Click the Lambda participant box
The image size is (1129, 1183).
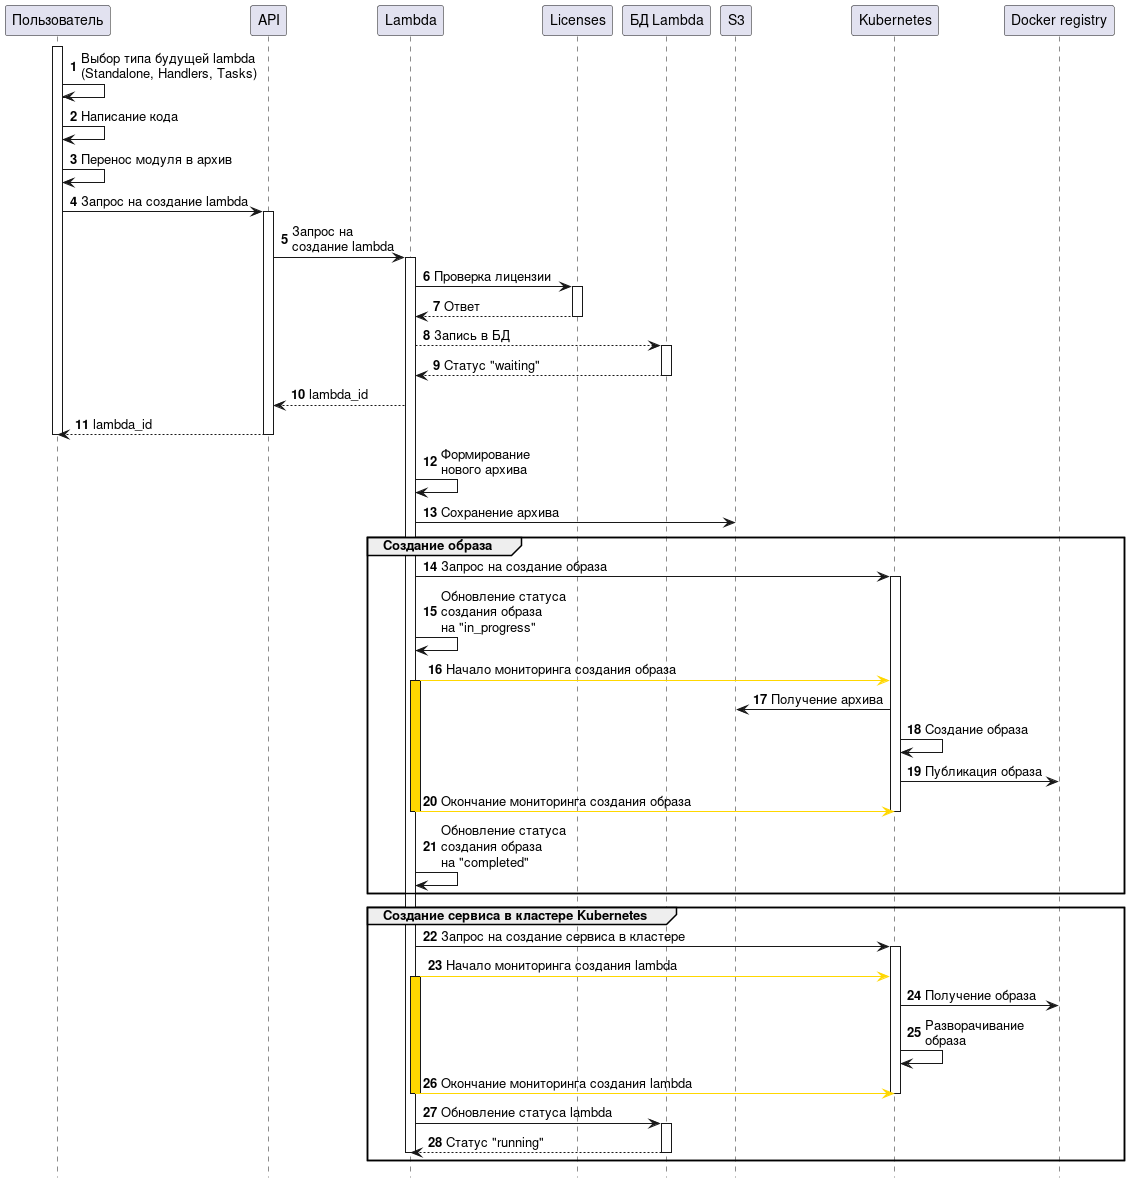coord(410,20)
